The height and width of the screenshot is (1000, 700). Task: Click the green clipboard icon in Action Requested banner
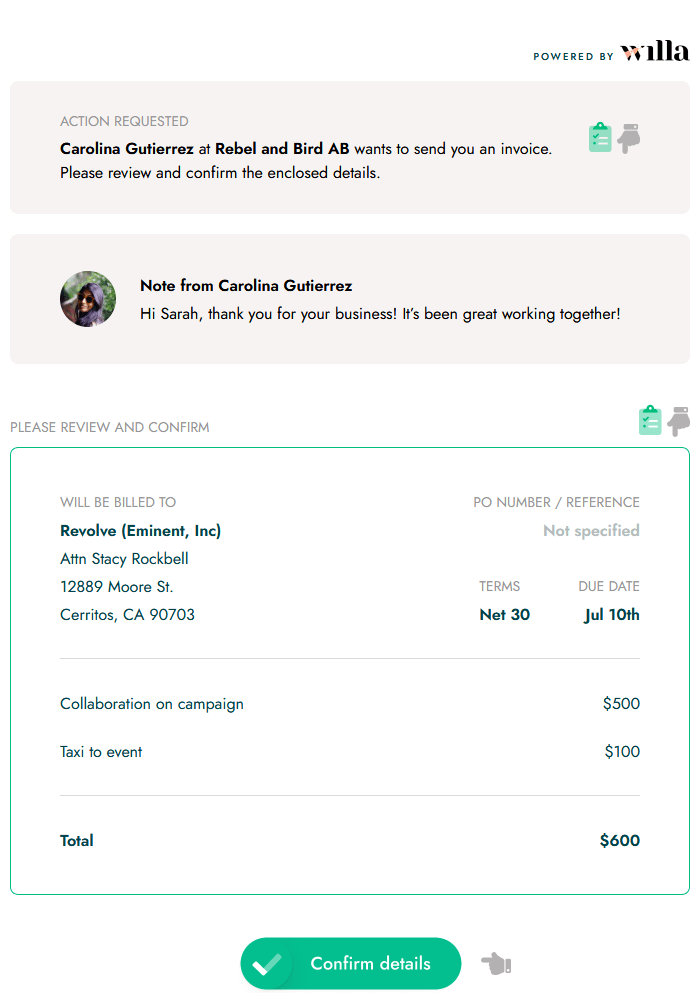[x=600, y=138]
